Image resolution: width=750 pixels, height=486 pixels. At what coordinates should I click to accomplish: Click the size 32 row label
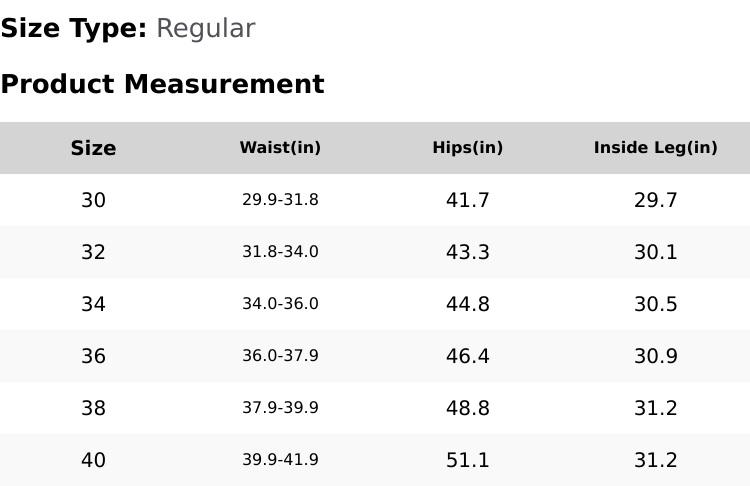point(93,252)
